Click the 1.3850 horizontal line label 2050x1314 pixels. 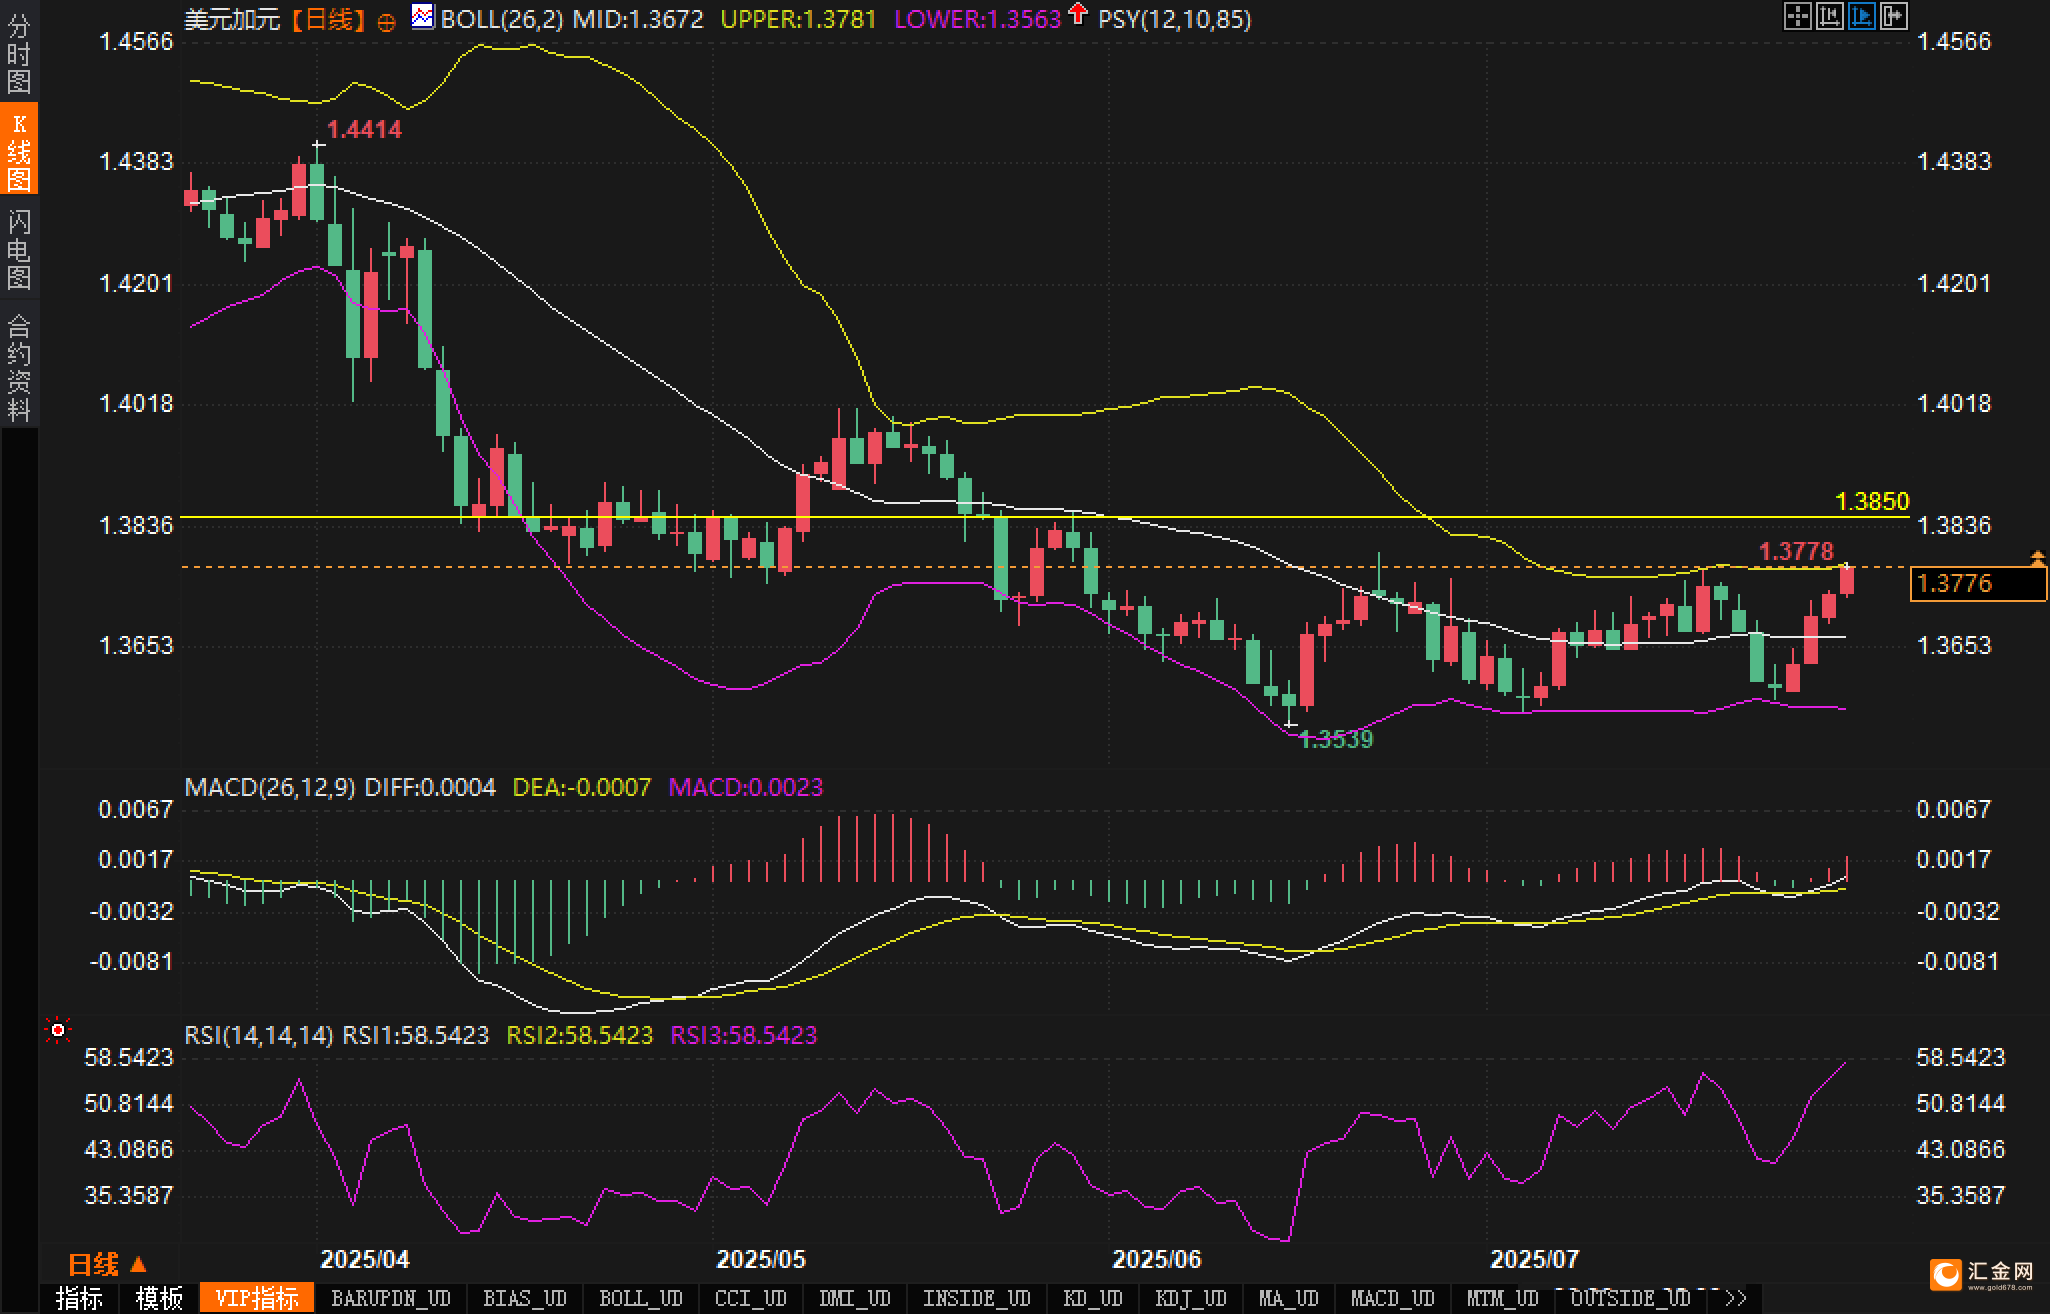coord(1872,501)
